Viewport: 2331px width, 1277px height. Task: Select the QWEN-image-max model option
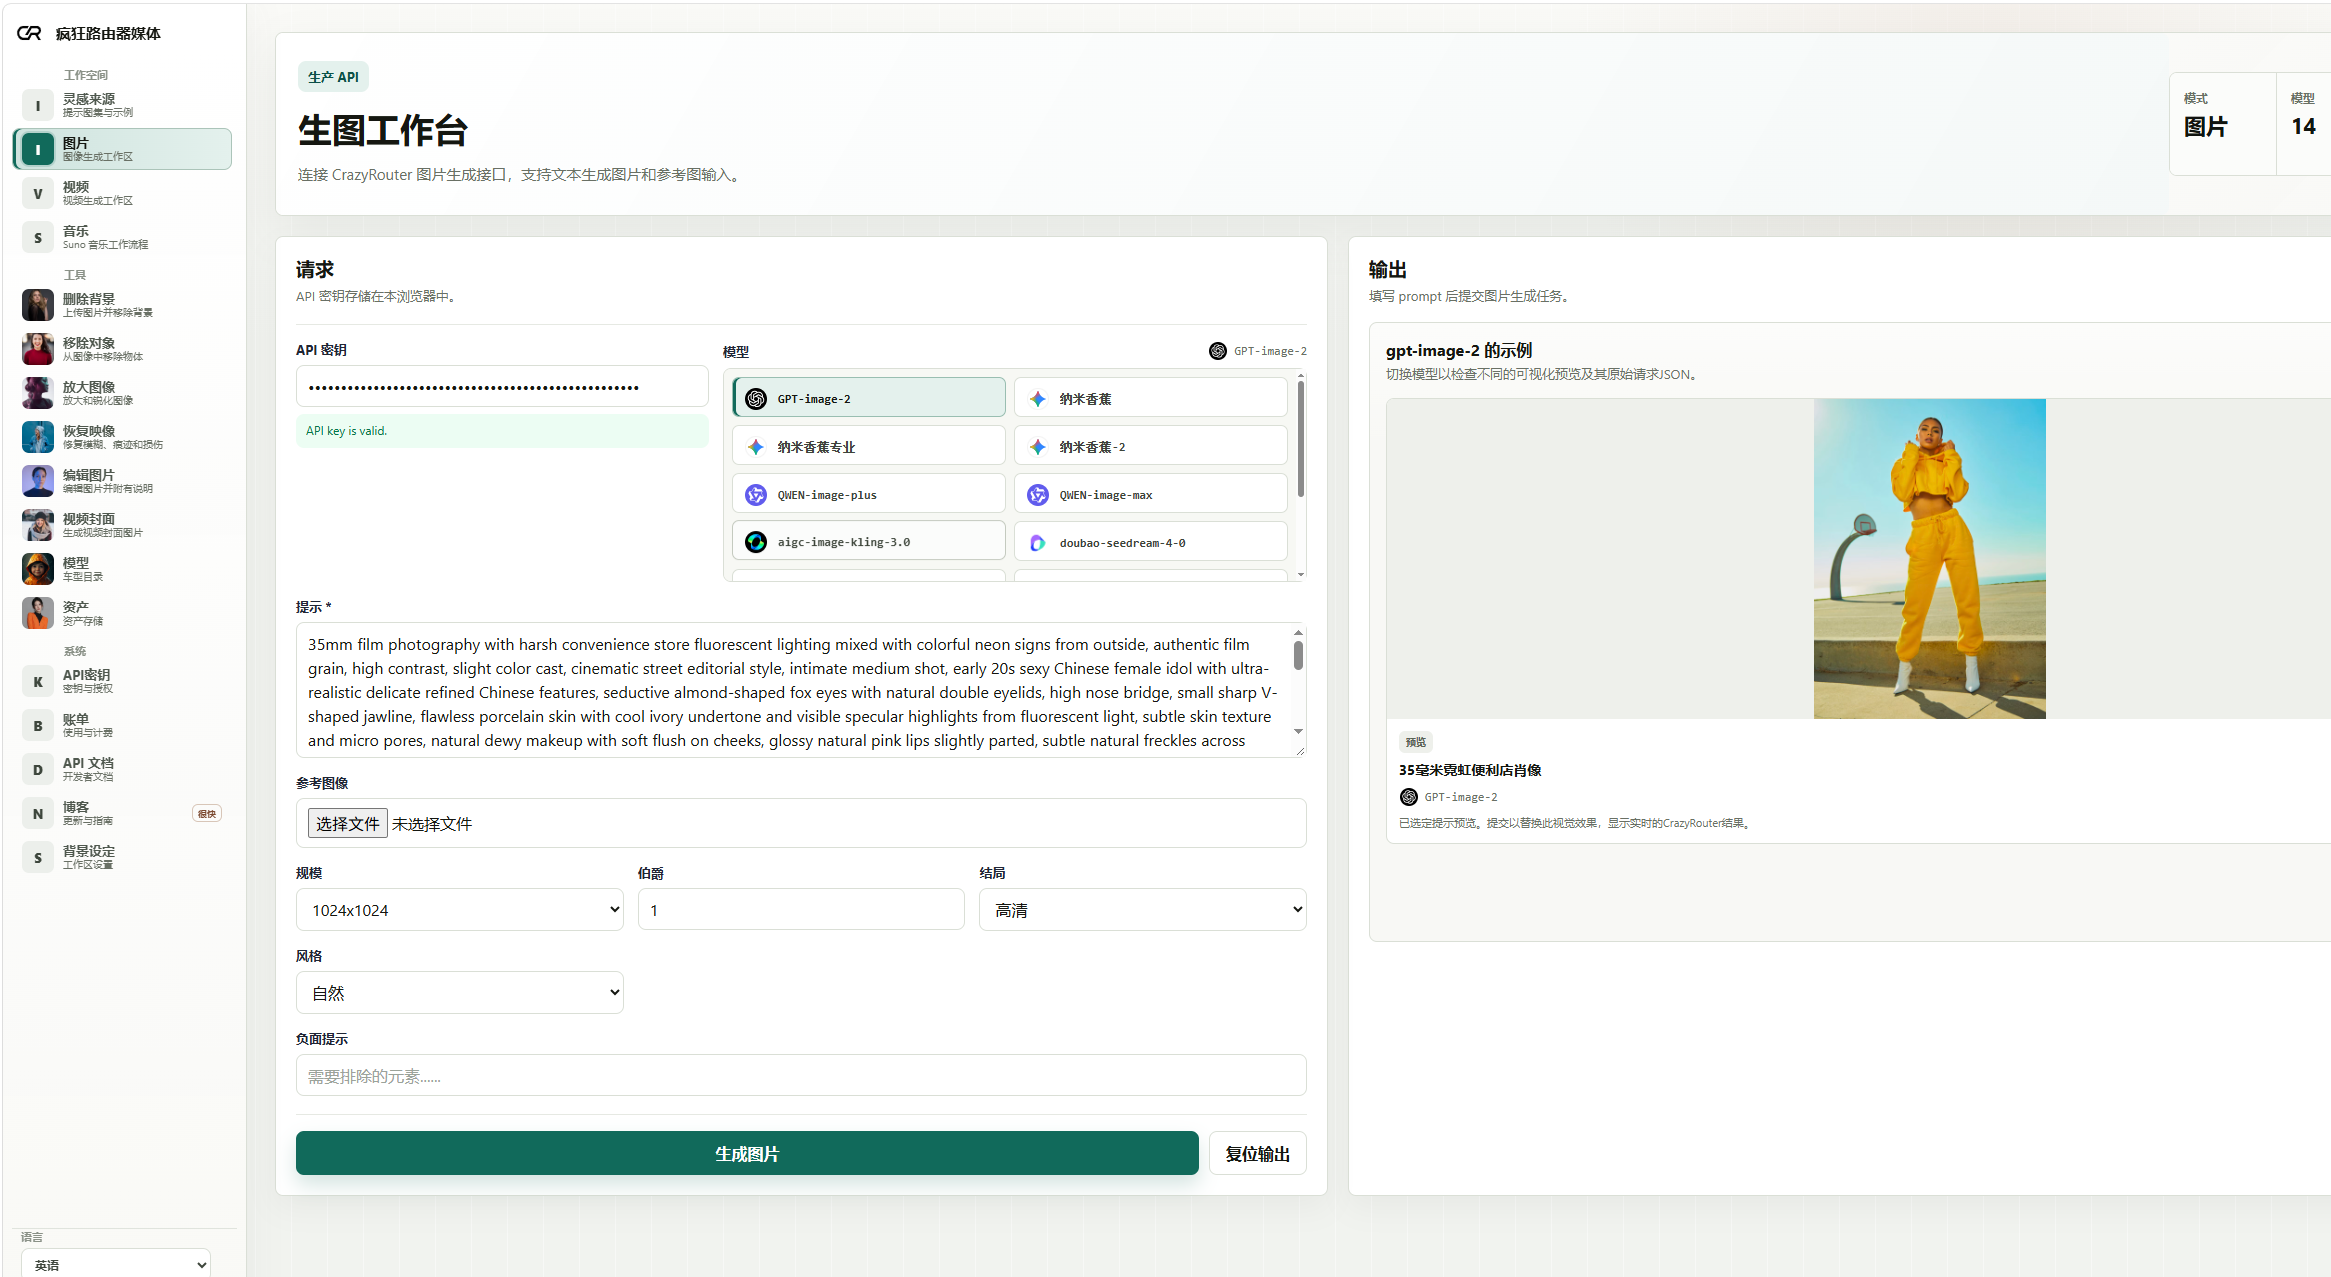tap(1150, 494)
